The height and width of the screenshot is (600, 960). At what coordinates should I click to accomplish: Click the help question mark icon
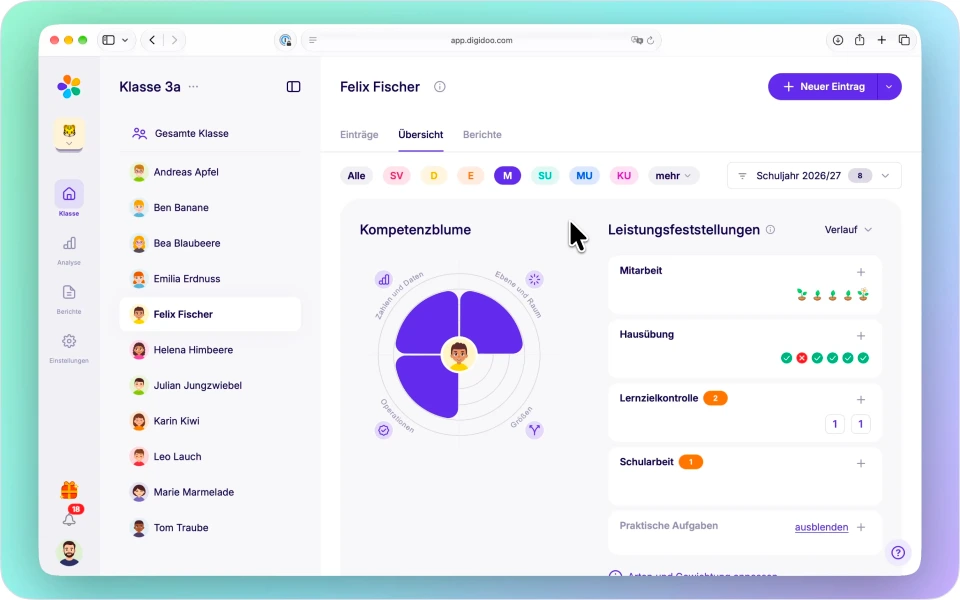pos(898,553)
